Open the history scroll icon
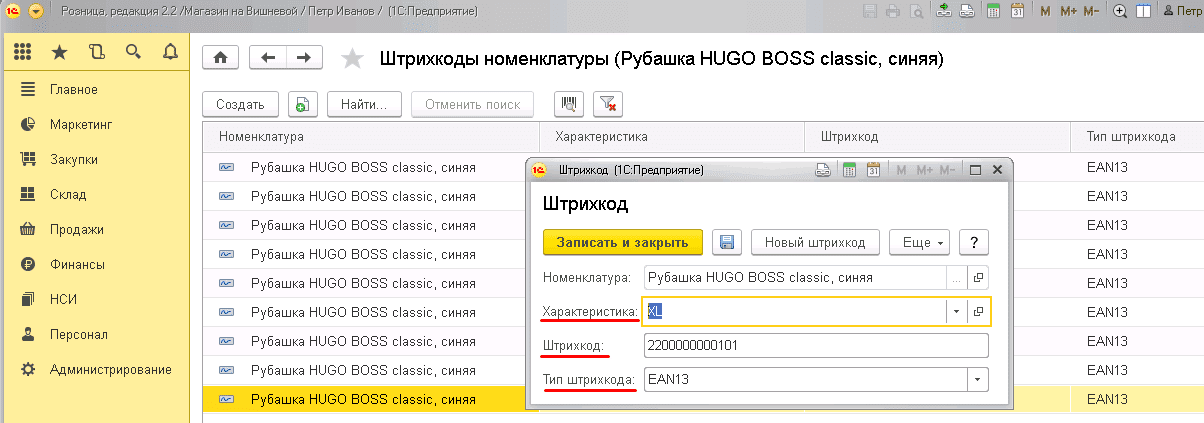This screenshot has width=1204, height=423. click(96, 52)
